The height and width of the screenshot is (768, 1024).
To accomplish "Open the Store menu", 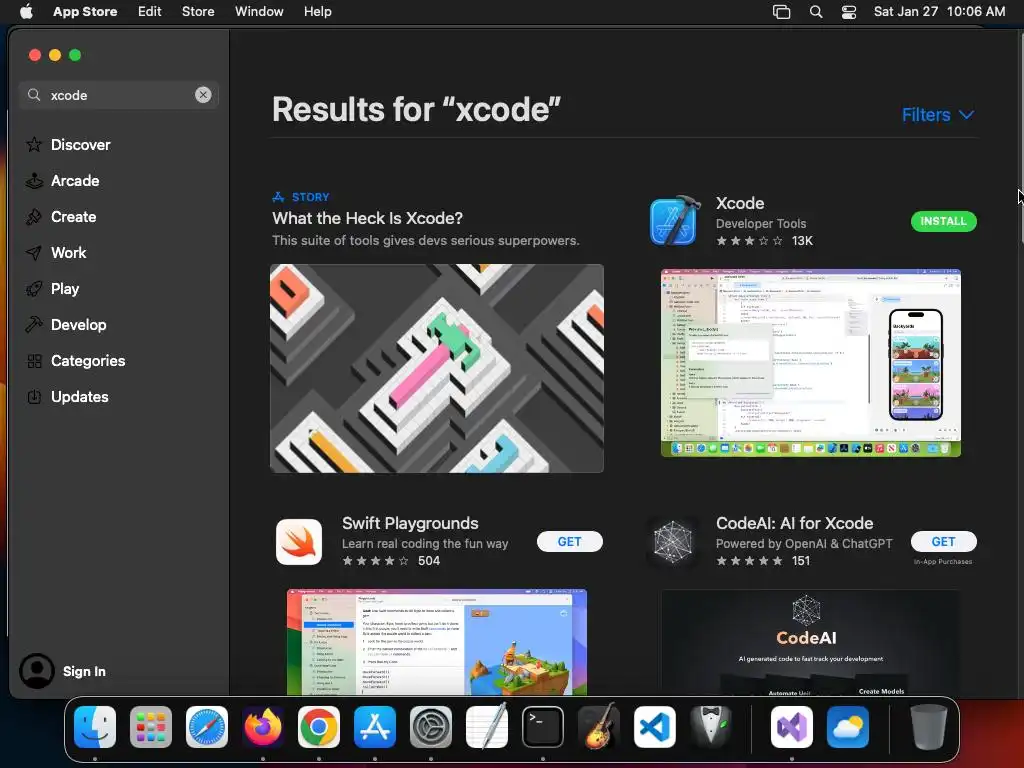I will pyautogui.click(x=198, y=11).
